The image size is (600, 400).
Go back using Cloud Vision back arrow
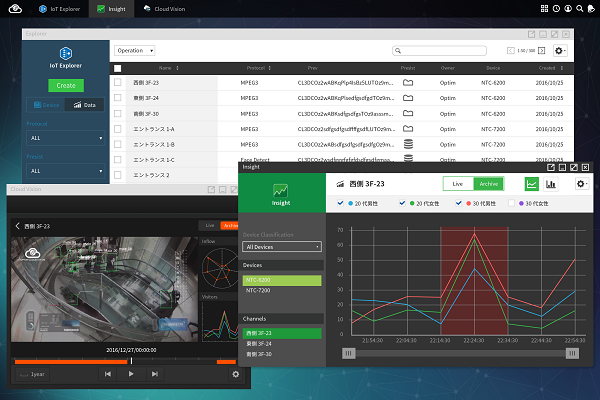[x=18, y=226]
